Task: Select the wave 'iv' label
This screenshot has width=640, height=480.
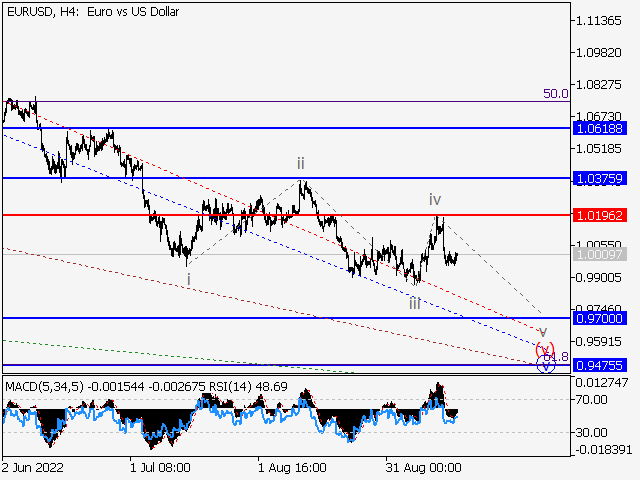Action: [x=435, y=200]
